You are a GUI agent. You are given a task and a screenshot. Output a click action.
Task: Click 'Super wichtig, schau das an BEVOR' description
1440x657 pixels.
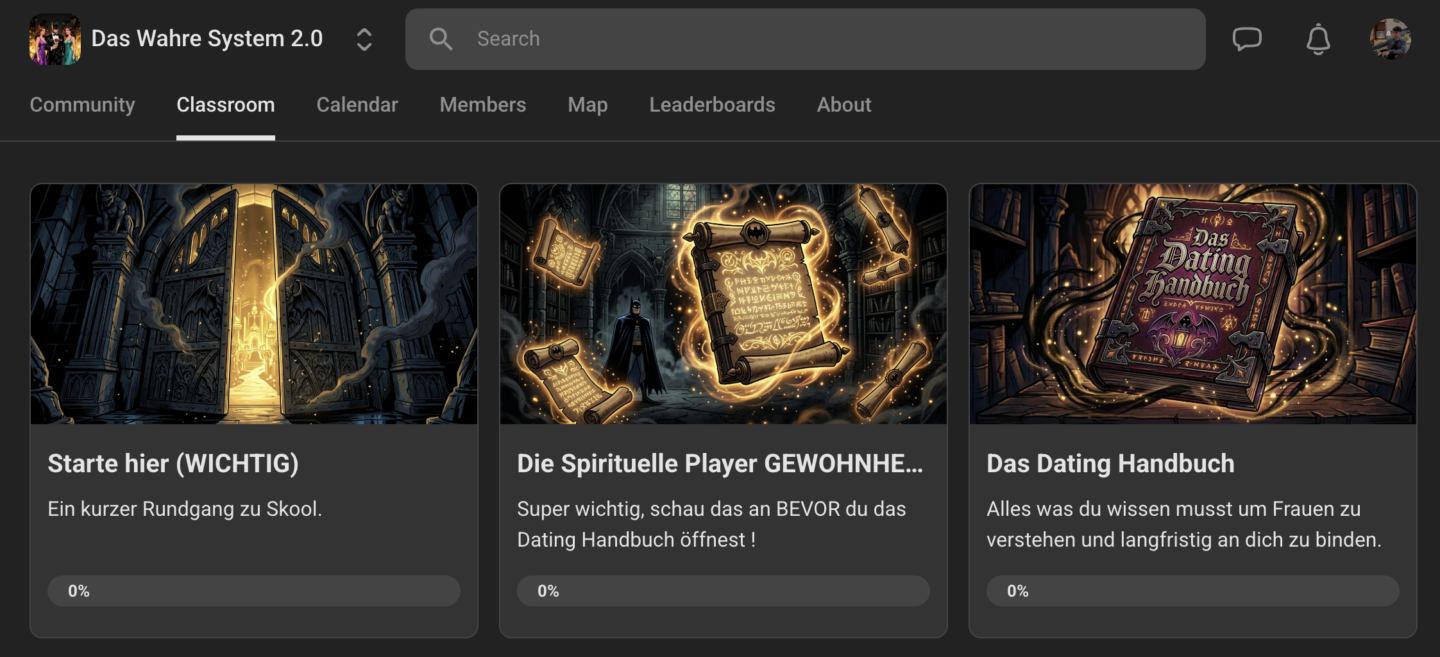click(x=711, y=524)
